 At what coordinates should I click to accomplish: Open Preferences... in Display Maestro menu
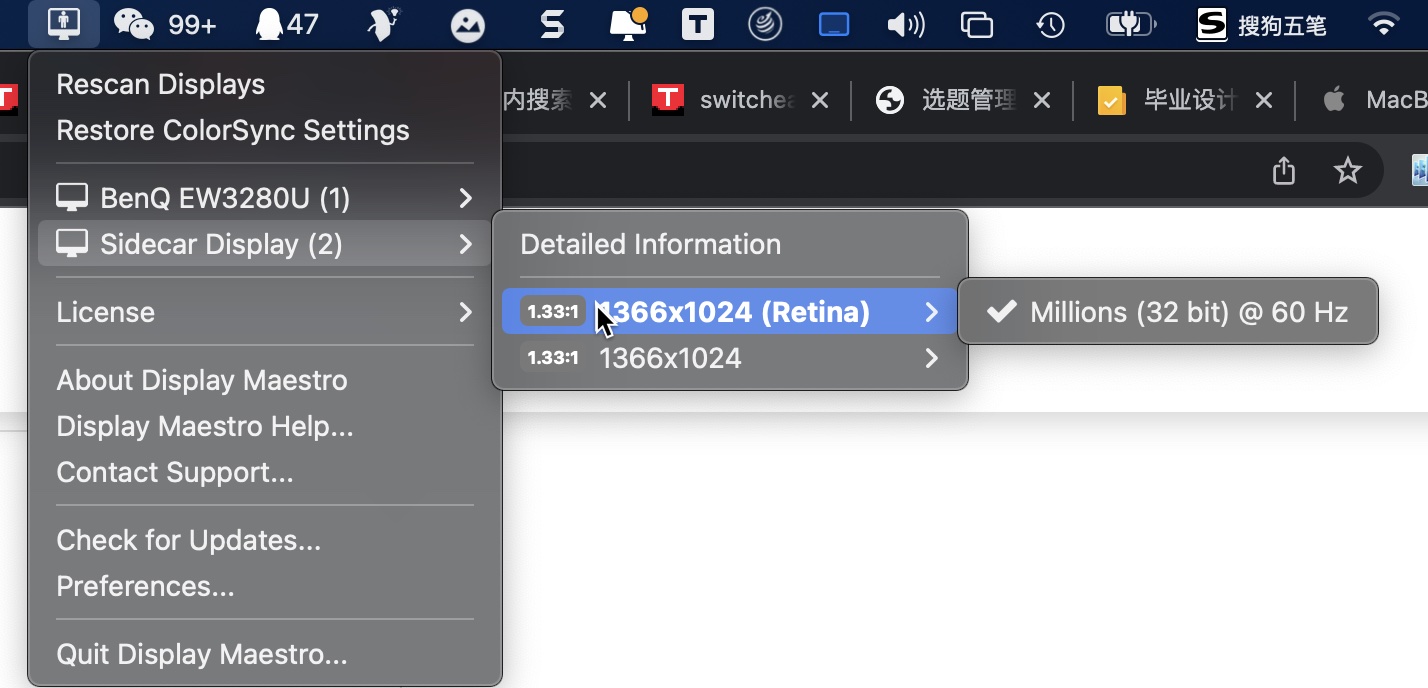[145, 586]
